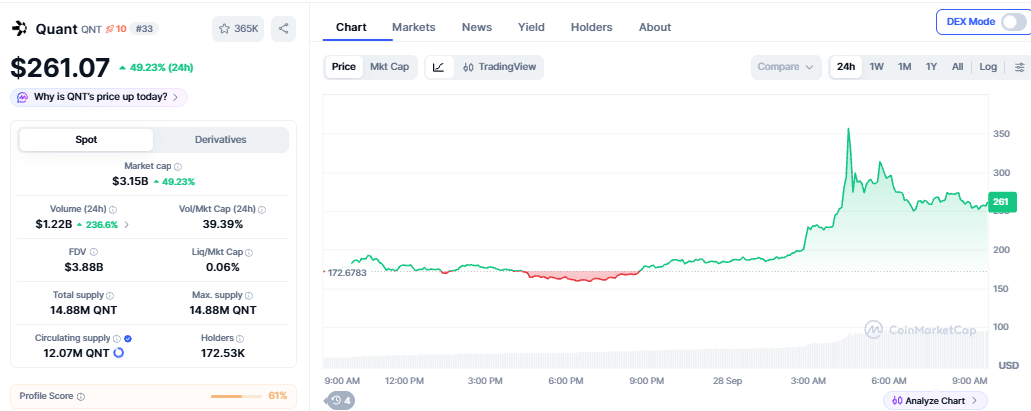Click the 12.07M QNT circulating supply value
Viewport: 1031px width, 411px height.
click(78, 353)
